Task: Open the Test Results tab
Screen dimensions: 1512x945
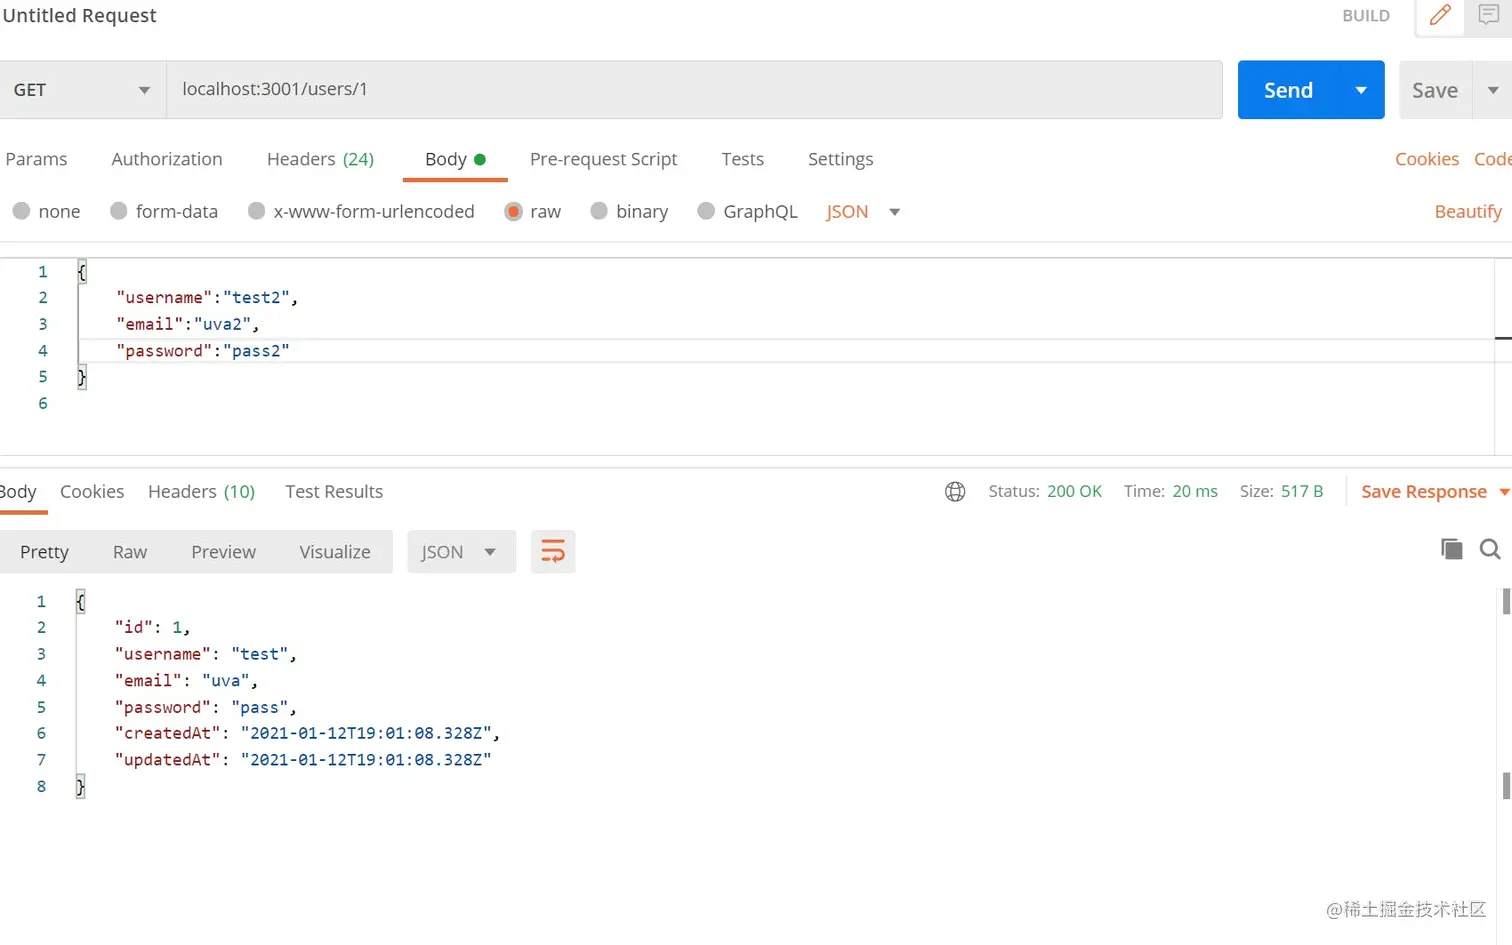Action: [x=334, y=491]
